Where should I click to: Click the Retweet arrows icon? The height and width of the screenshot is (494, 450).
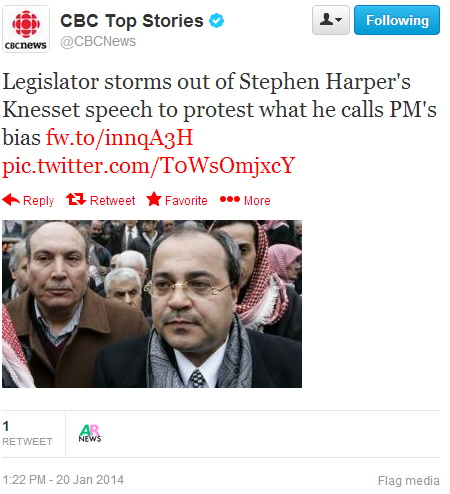(76, 199)
